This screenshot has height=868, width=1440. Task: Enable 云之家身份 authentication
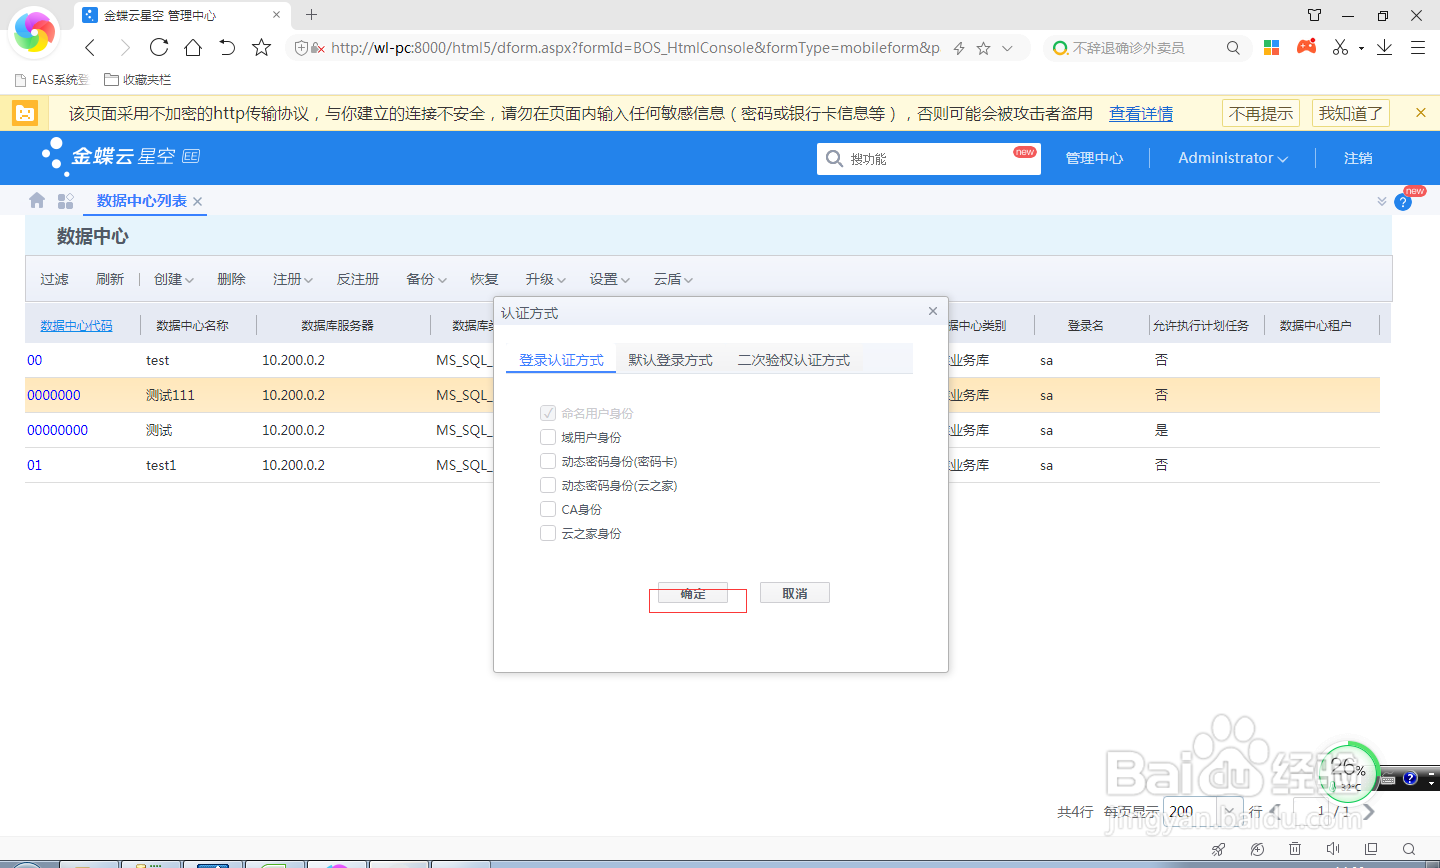548,532
